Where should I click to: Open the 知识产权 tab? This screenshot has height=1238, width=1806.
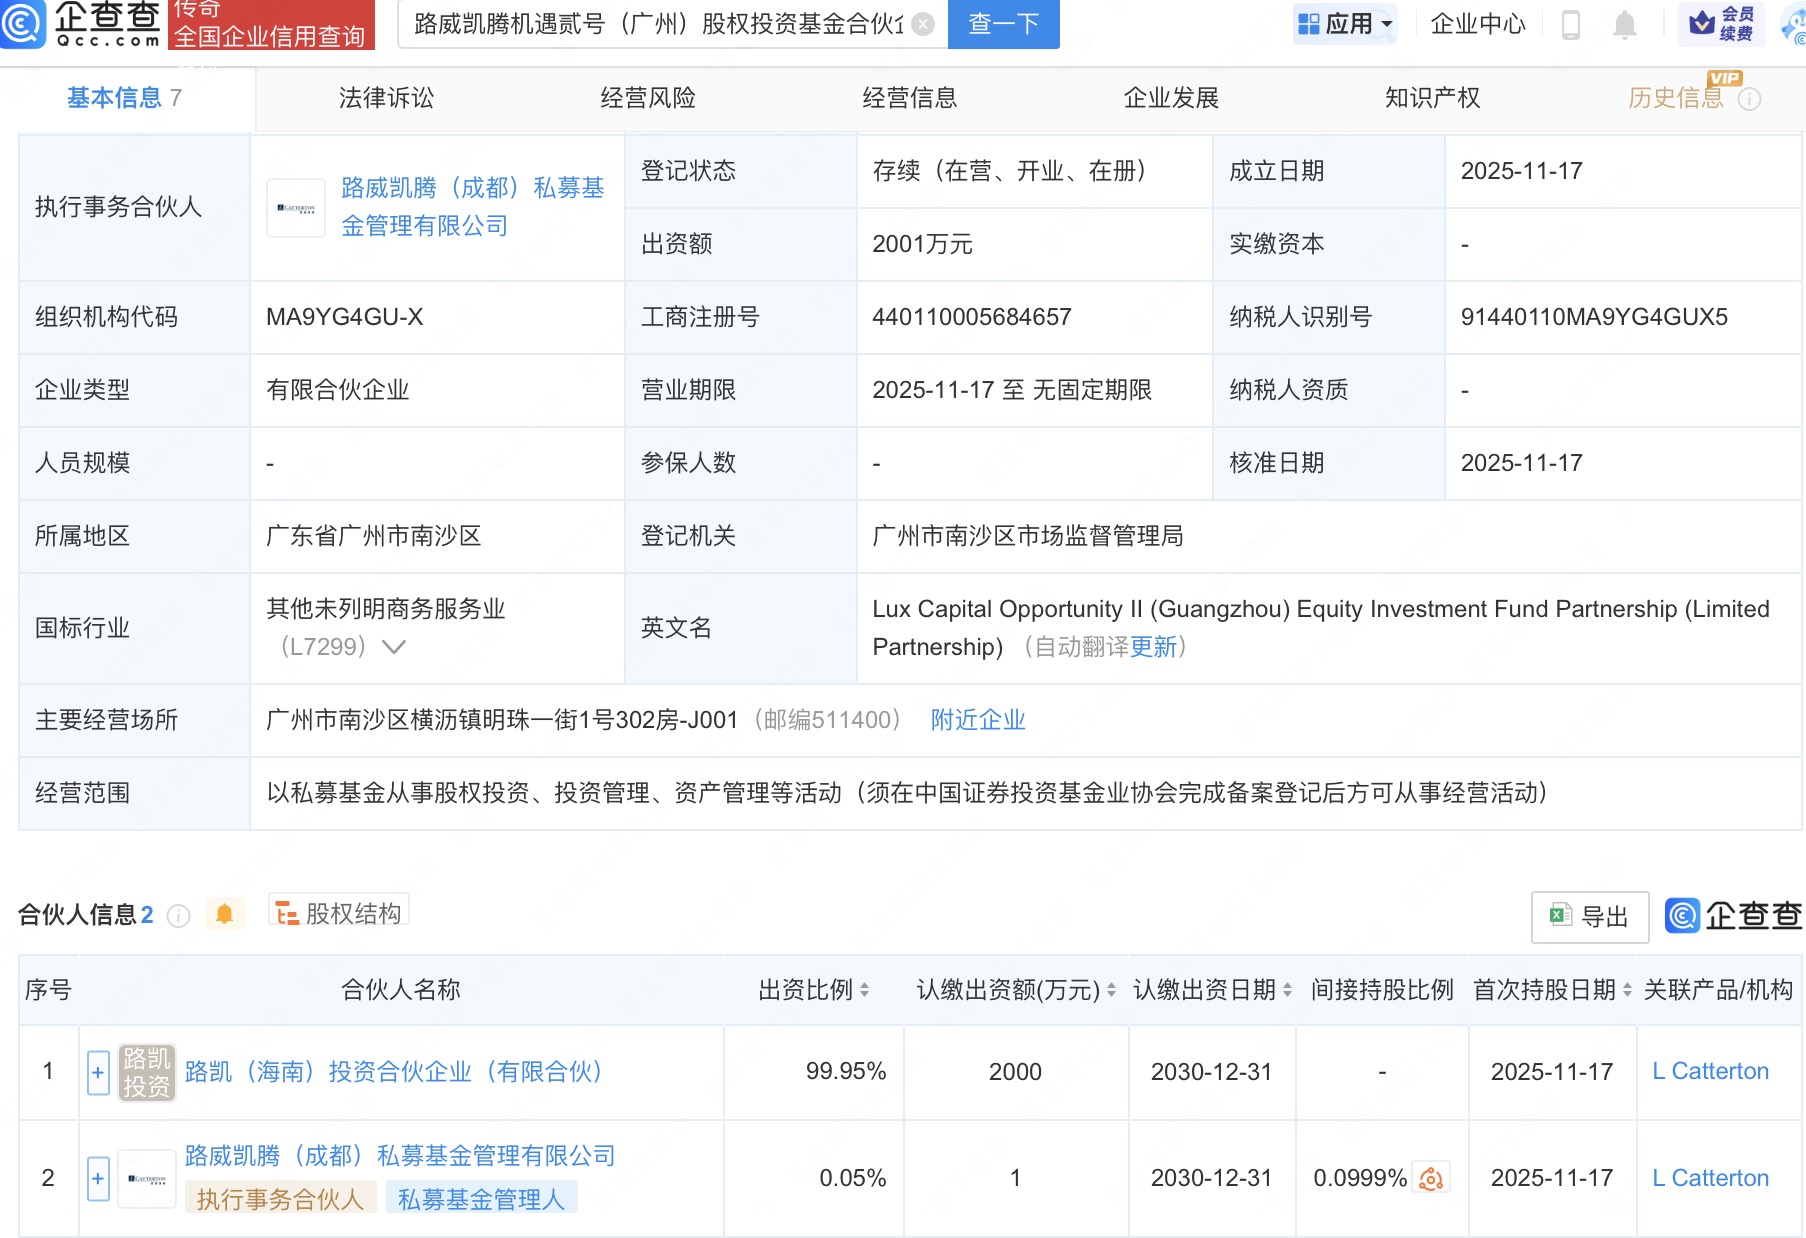click(x=1432, y=97)
